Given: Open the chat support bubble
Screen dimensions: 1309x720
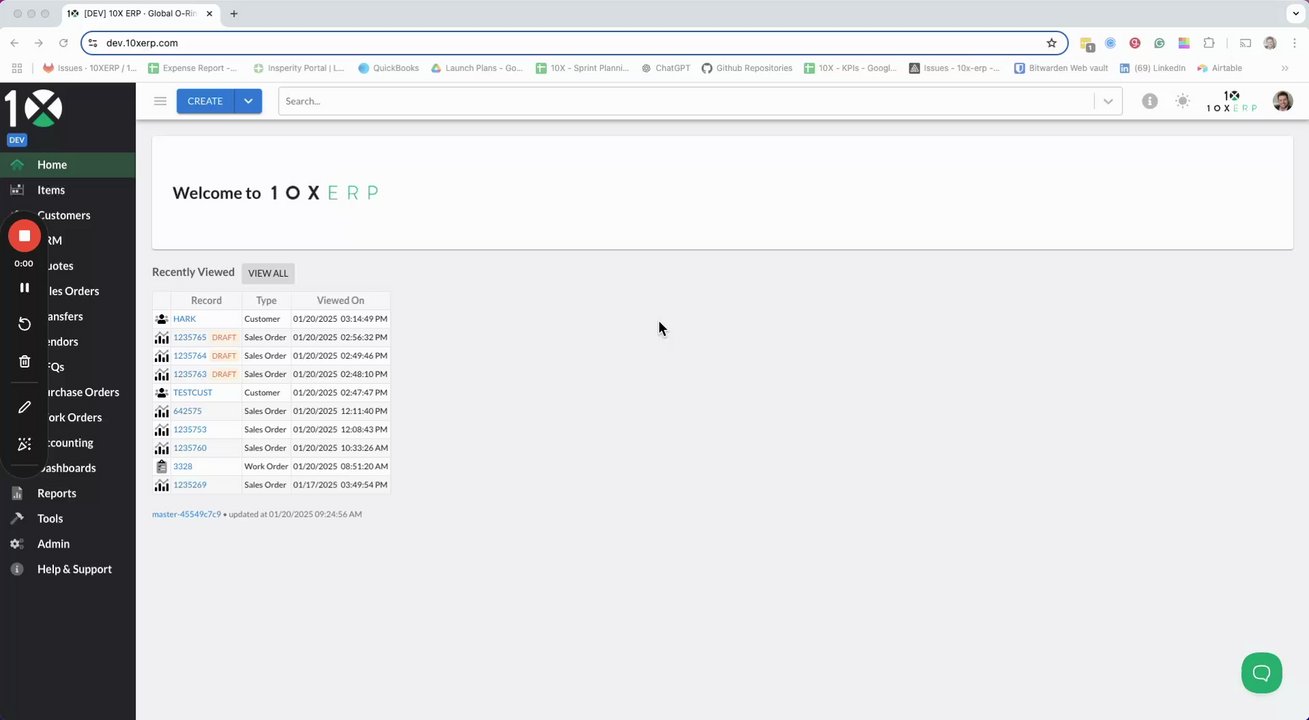Looking at the screenshot, I should pos(1262,673).
